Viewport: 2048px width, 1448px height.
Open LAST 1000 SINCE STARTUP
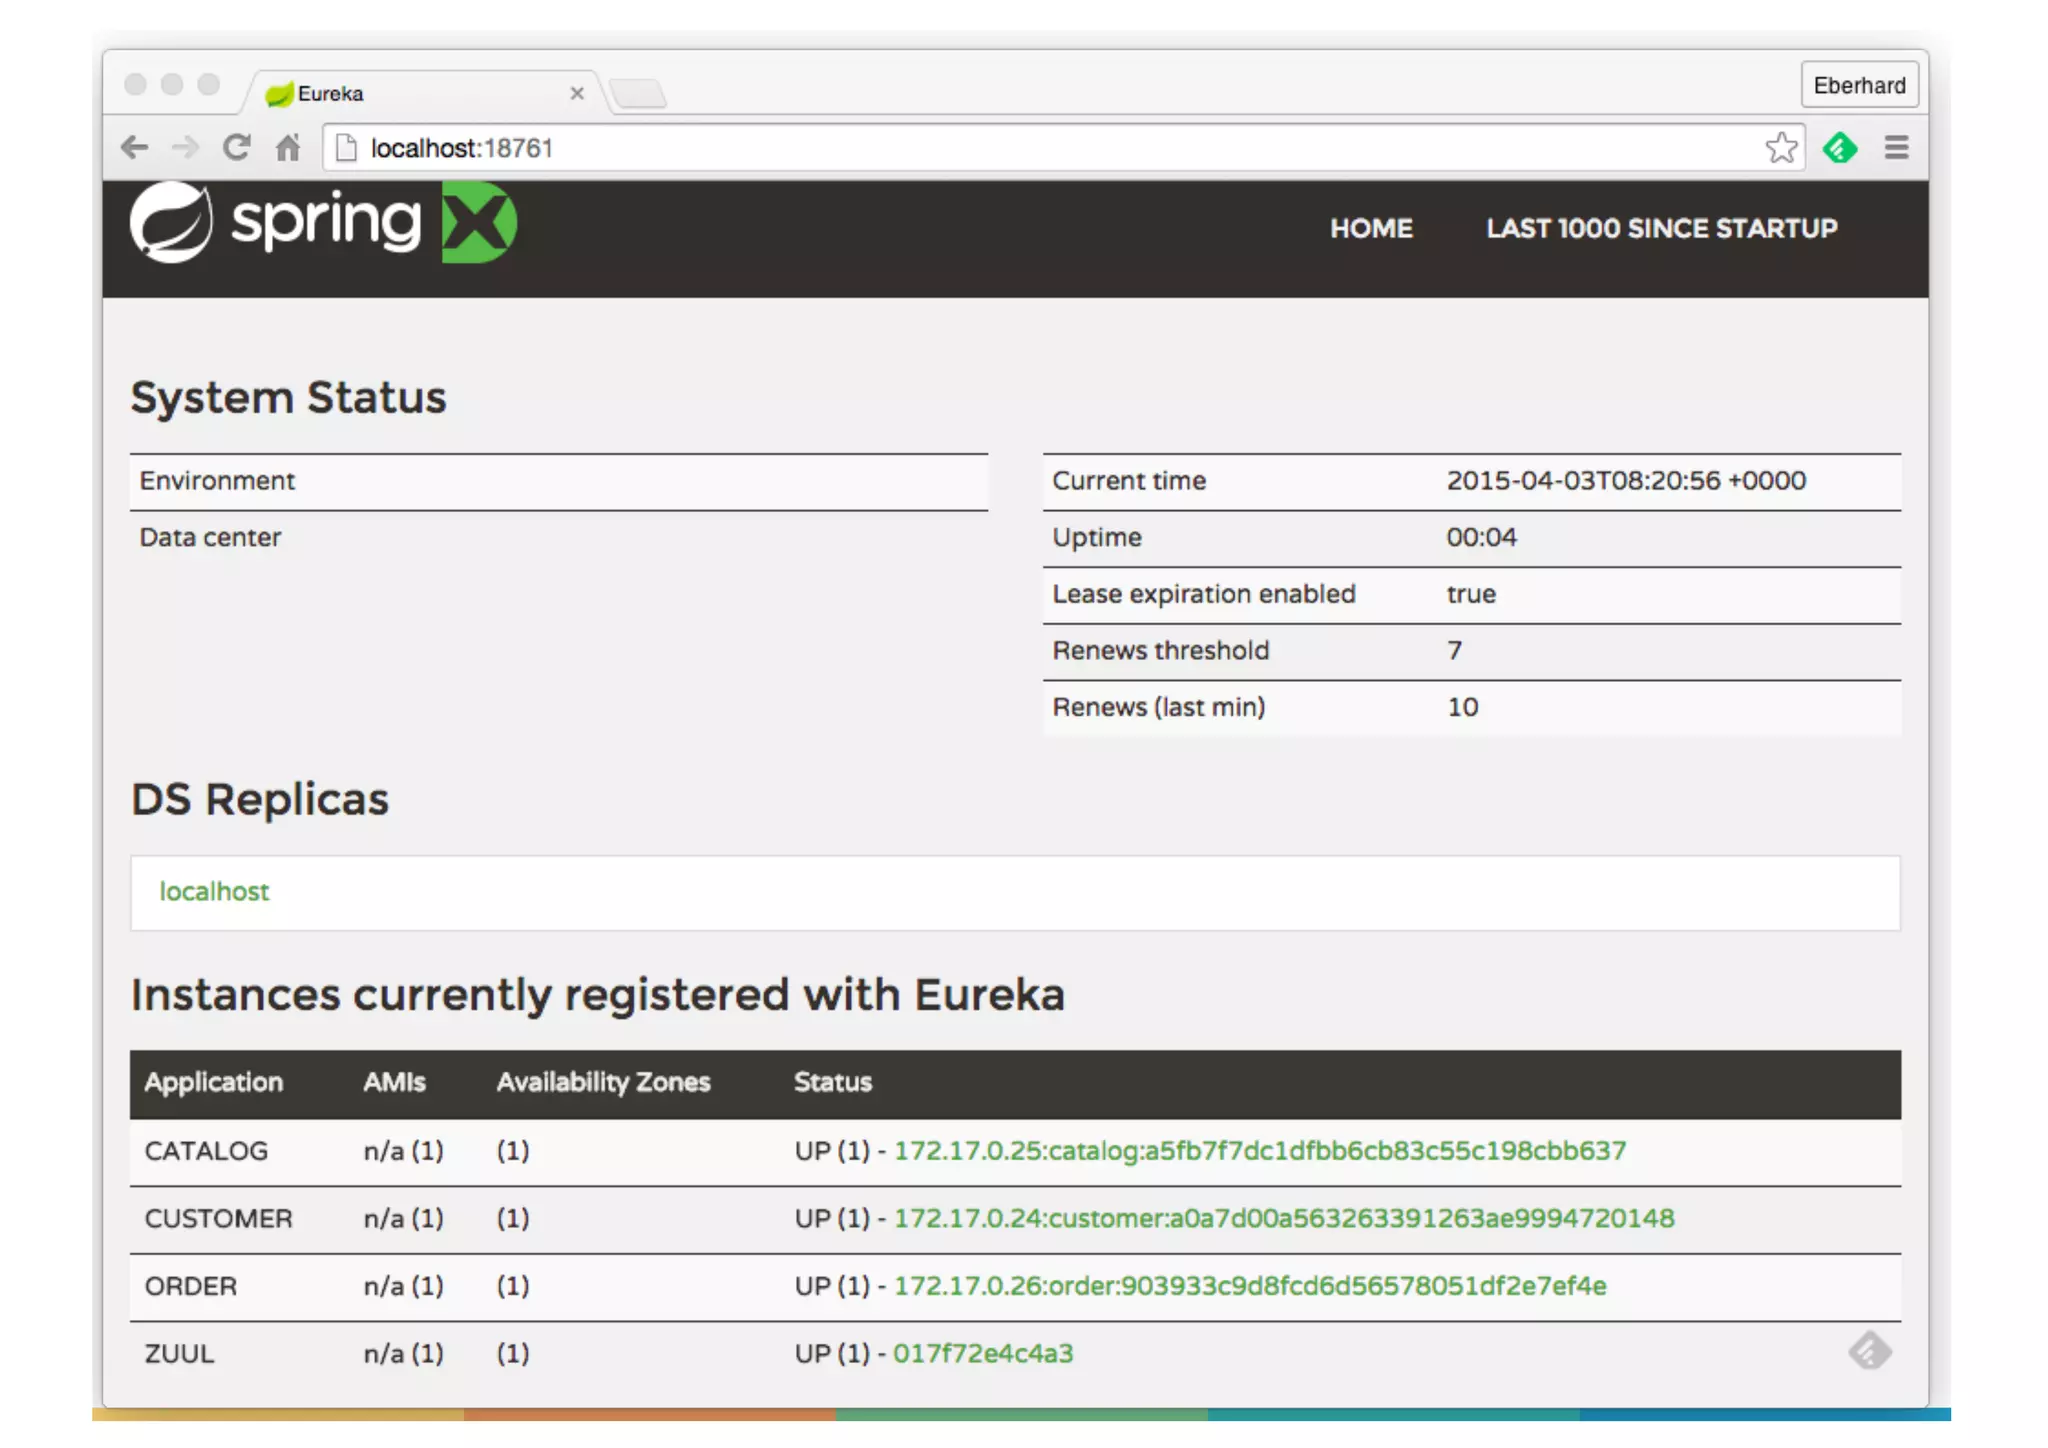click(1661, 228)
